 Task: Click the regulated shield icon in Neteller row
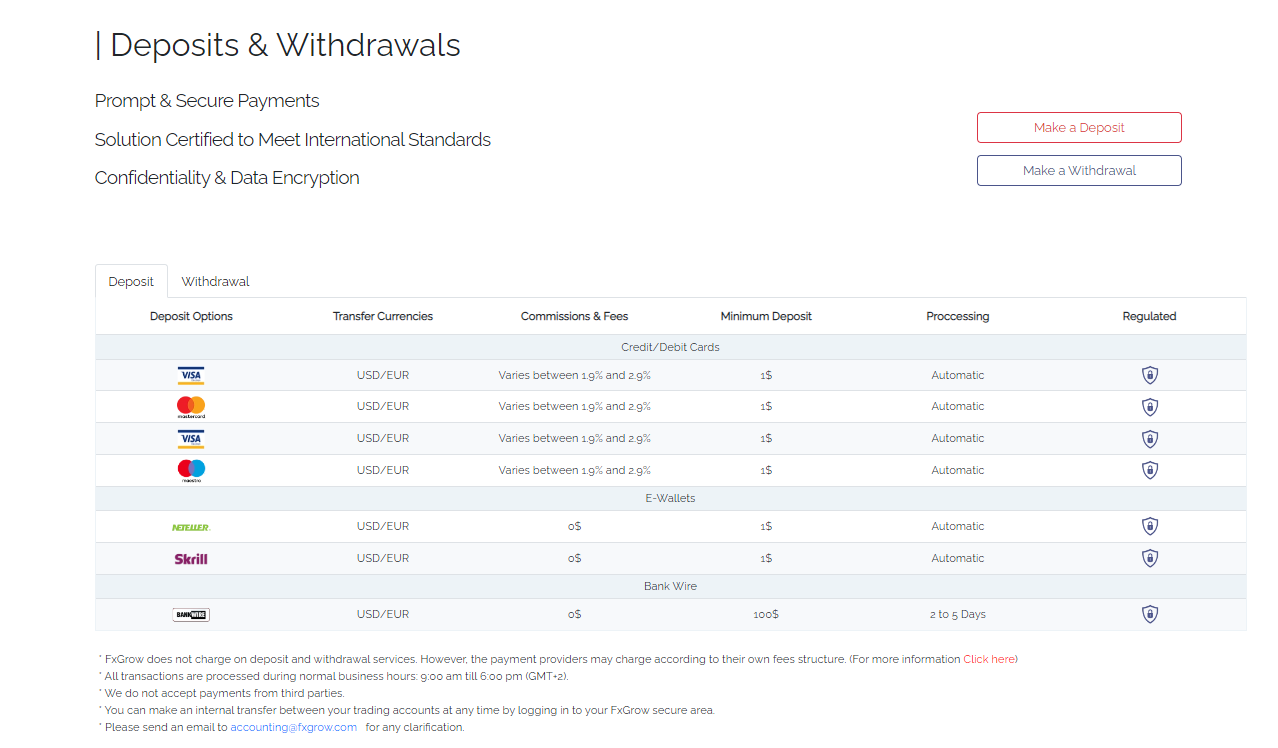[1150, 526]
